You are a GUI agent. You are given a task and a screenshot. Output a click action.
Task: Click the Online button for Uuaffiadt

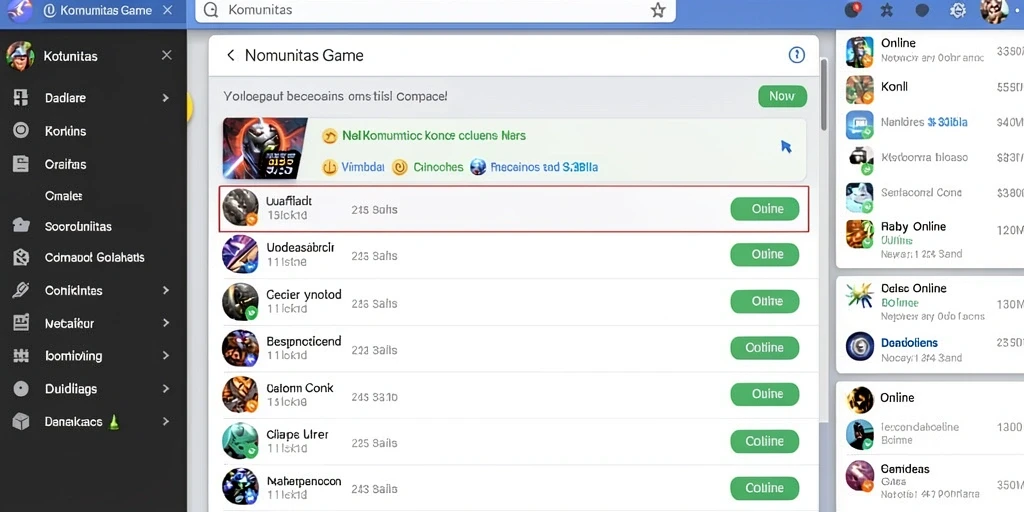coord(765,209)
